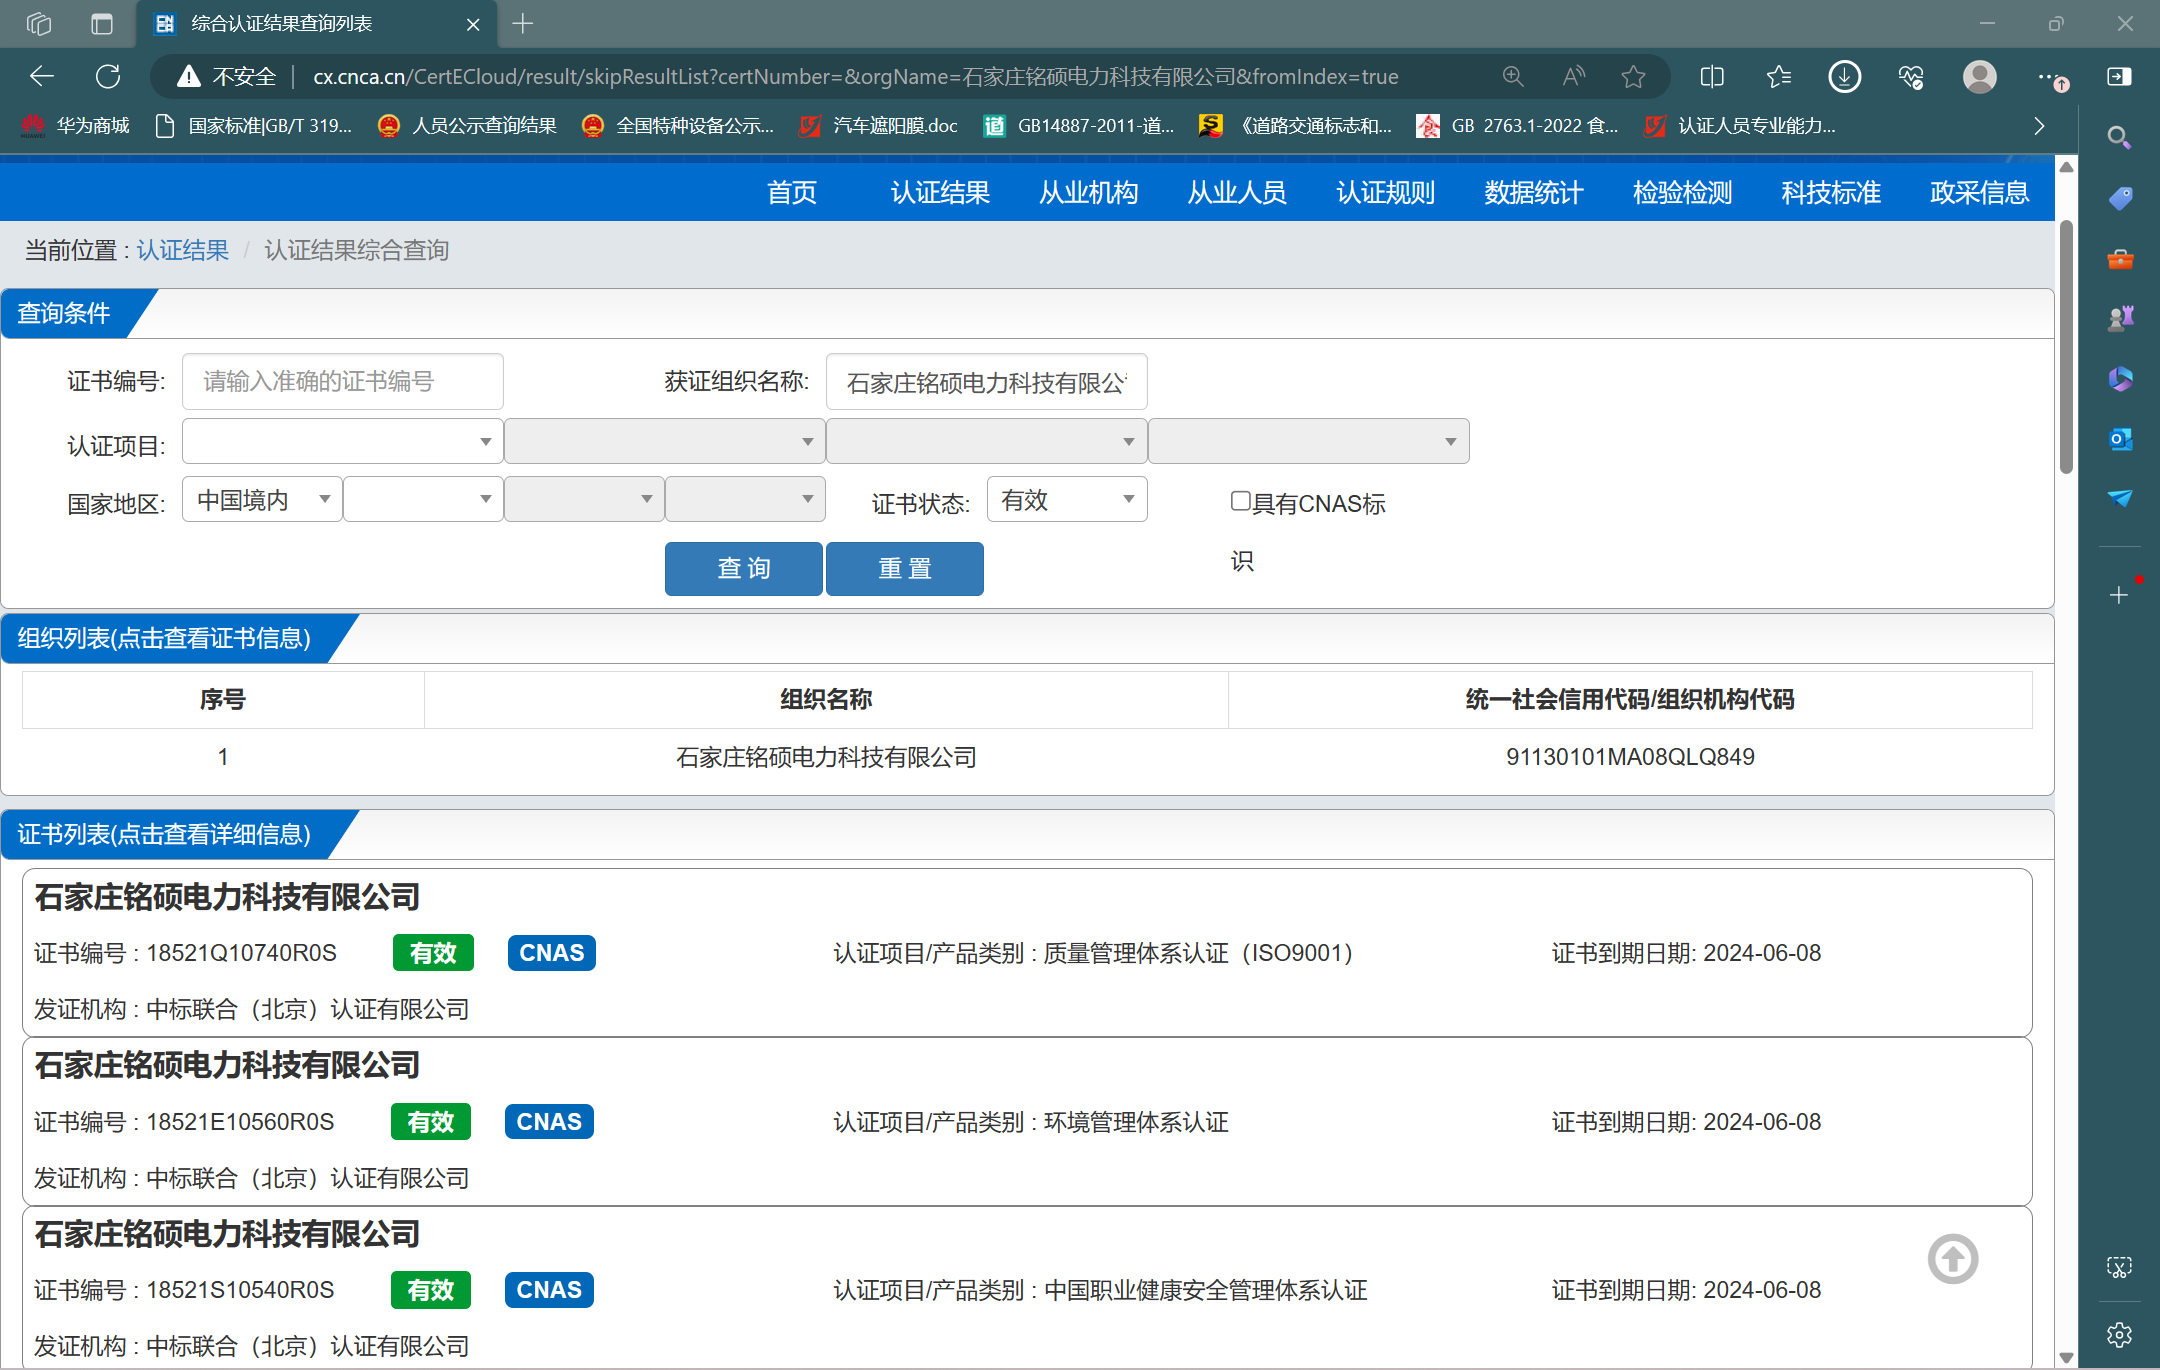Enable the 具有CNAS标识 checkbox

pos(1240,501)
